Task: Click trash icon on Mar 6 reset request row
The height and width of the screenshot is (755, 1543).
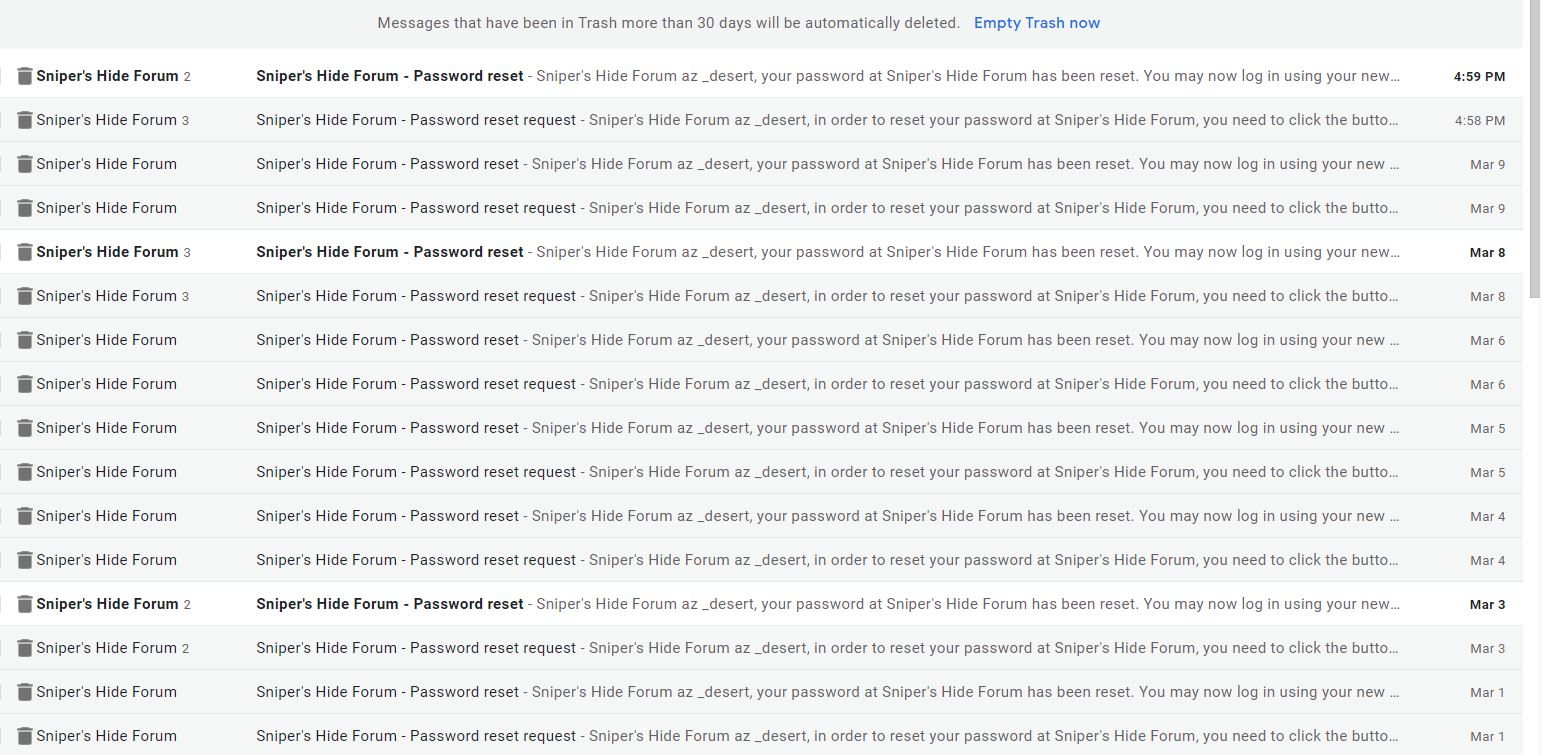Action: (x=25, y=384)
